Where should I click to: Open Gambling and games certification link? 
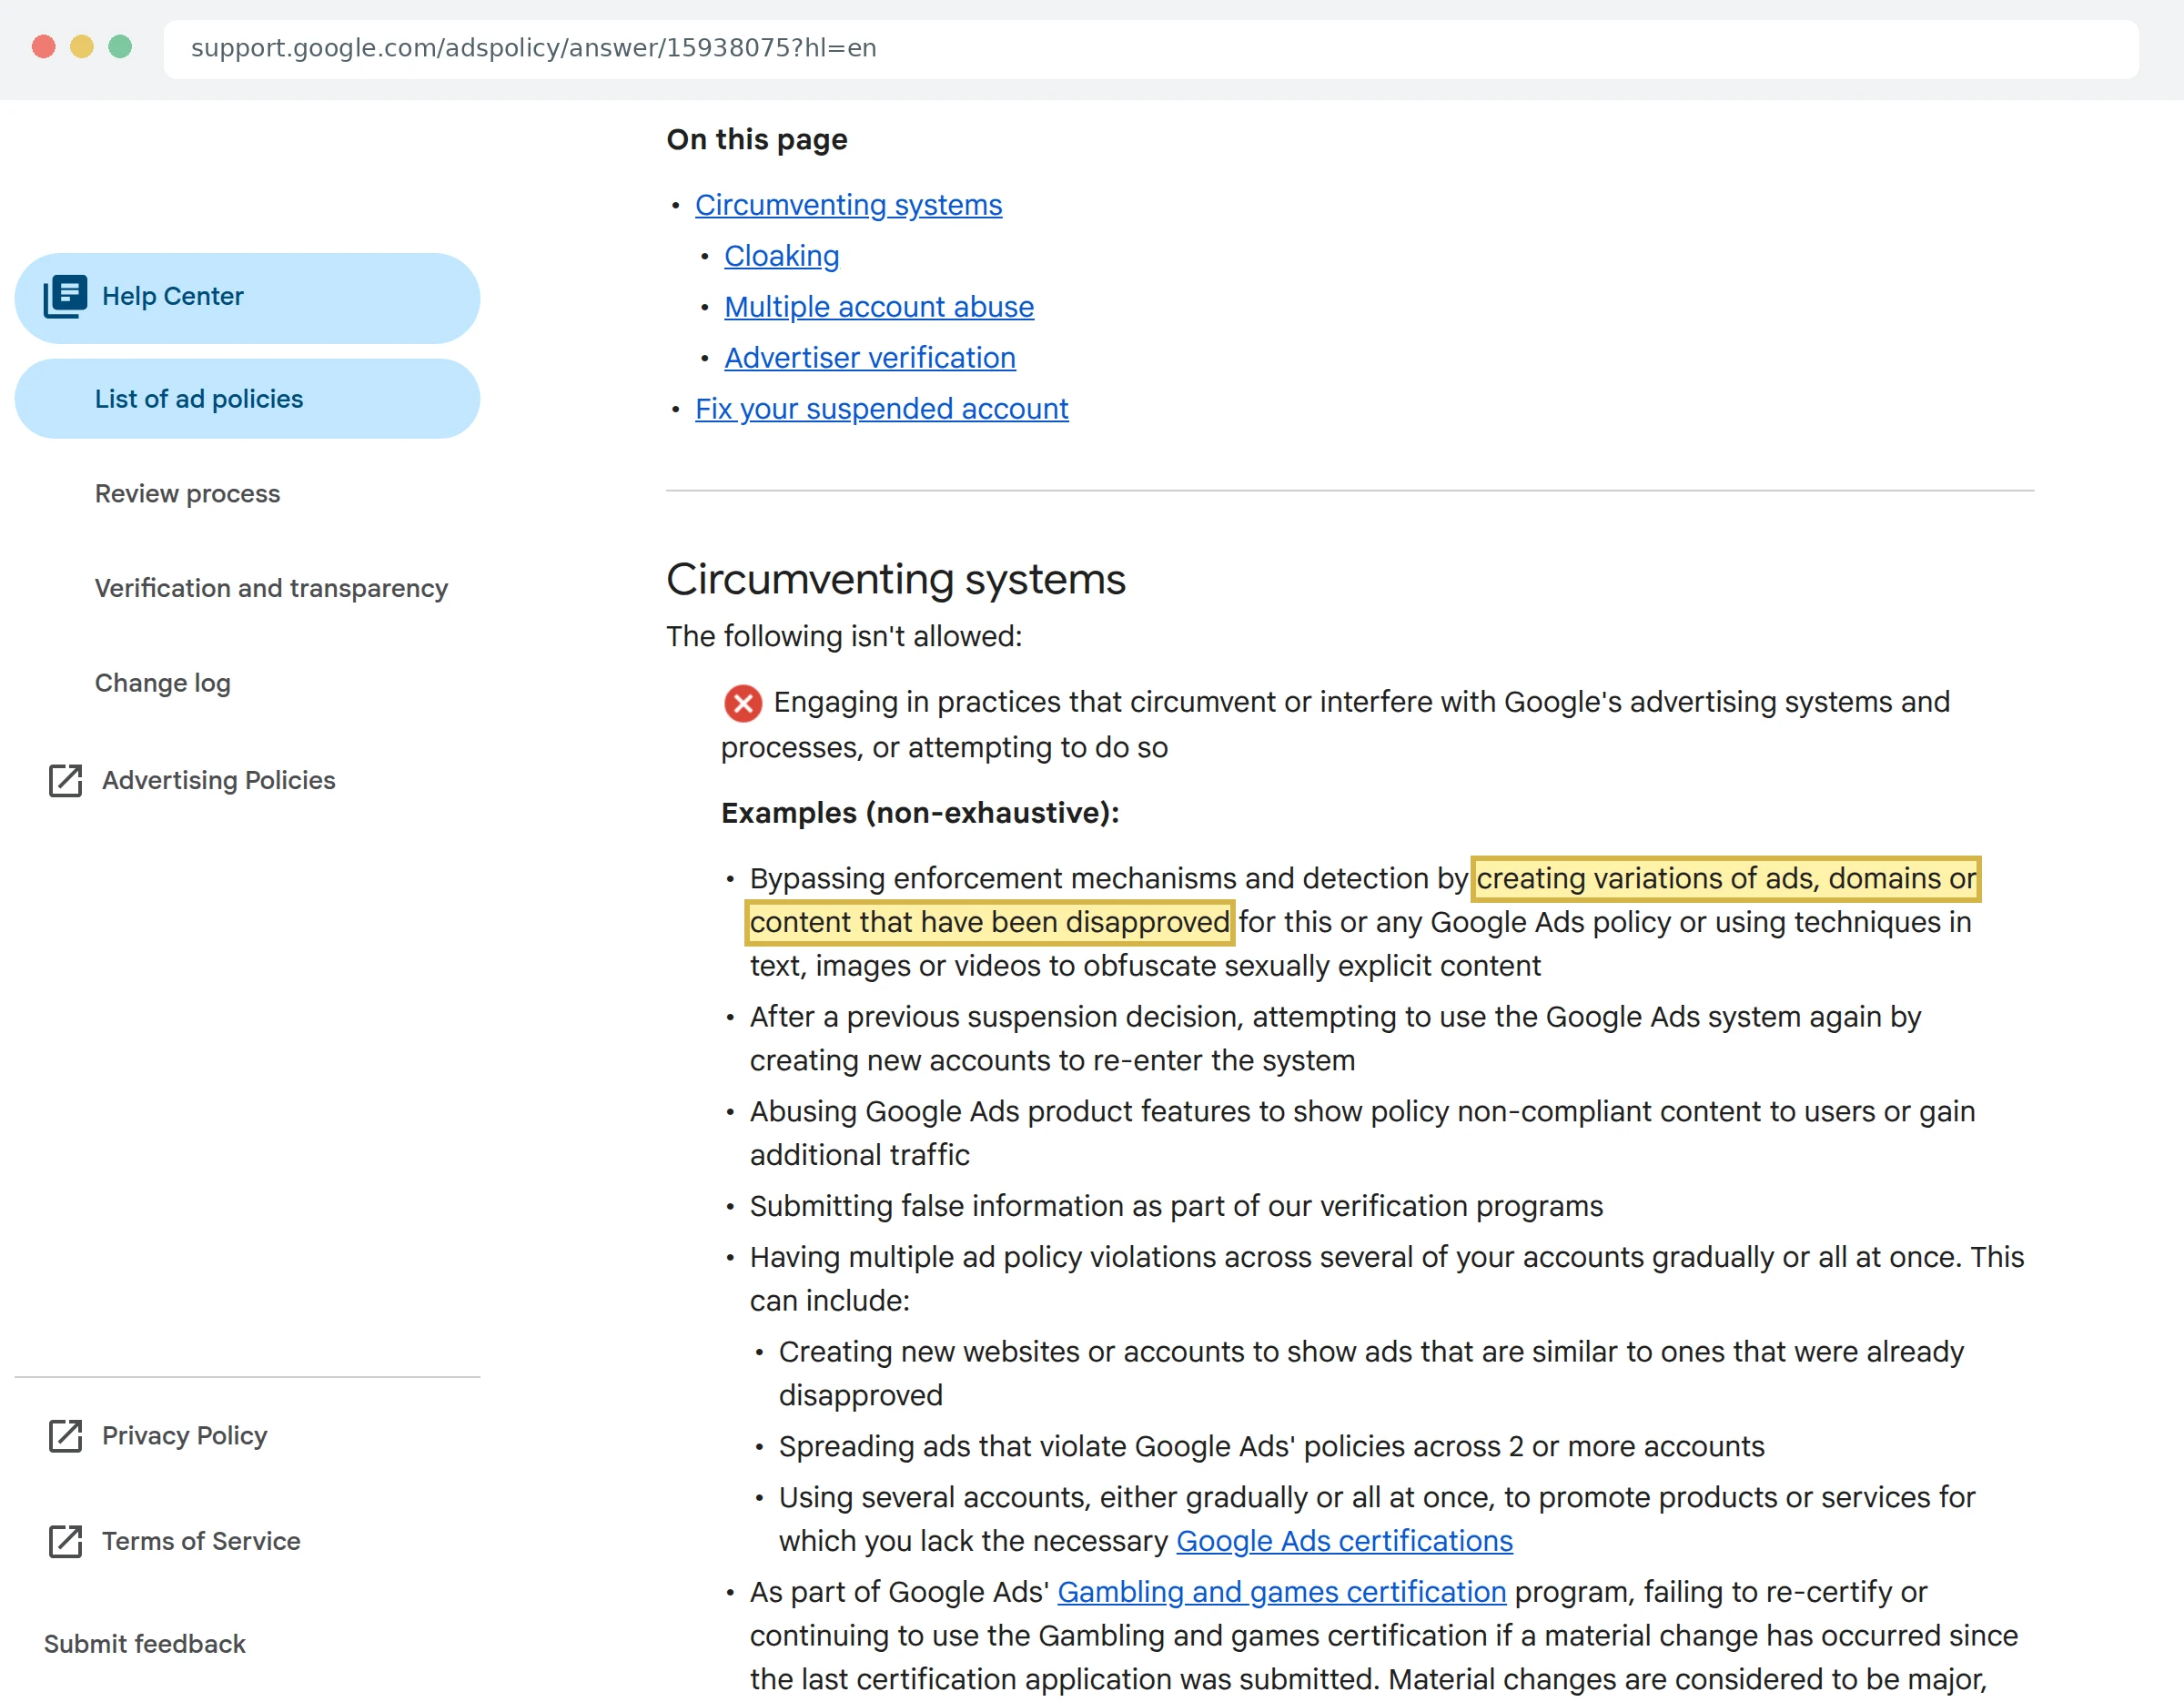[x=1281, y=1592]
